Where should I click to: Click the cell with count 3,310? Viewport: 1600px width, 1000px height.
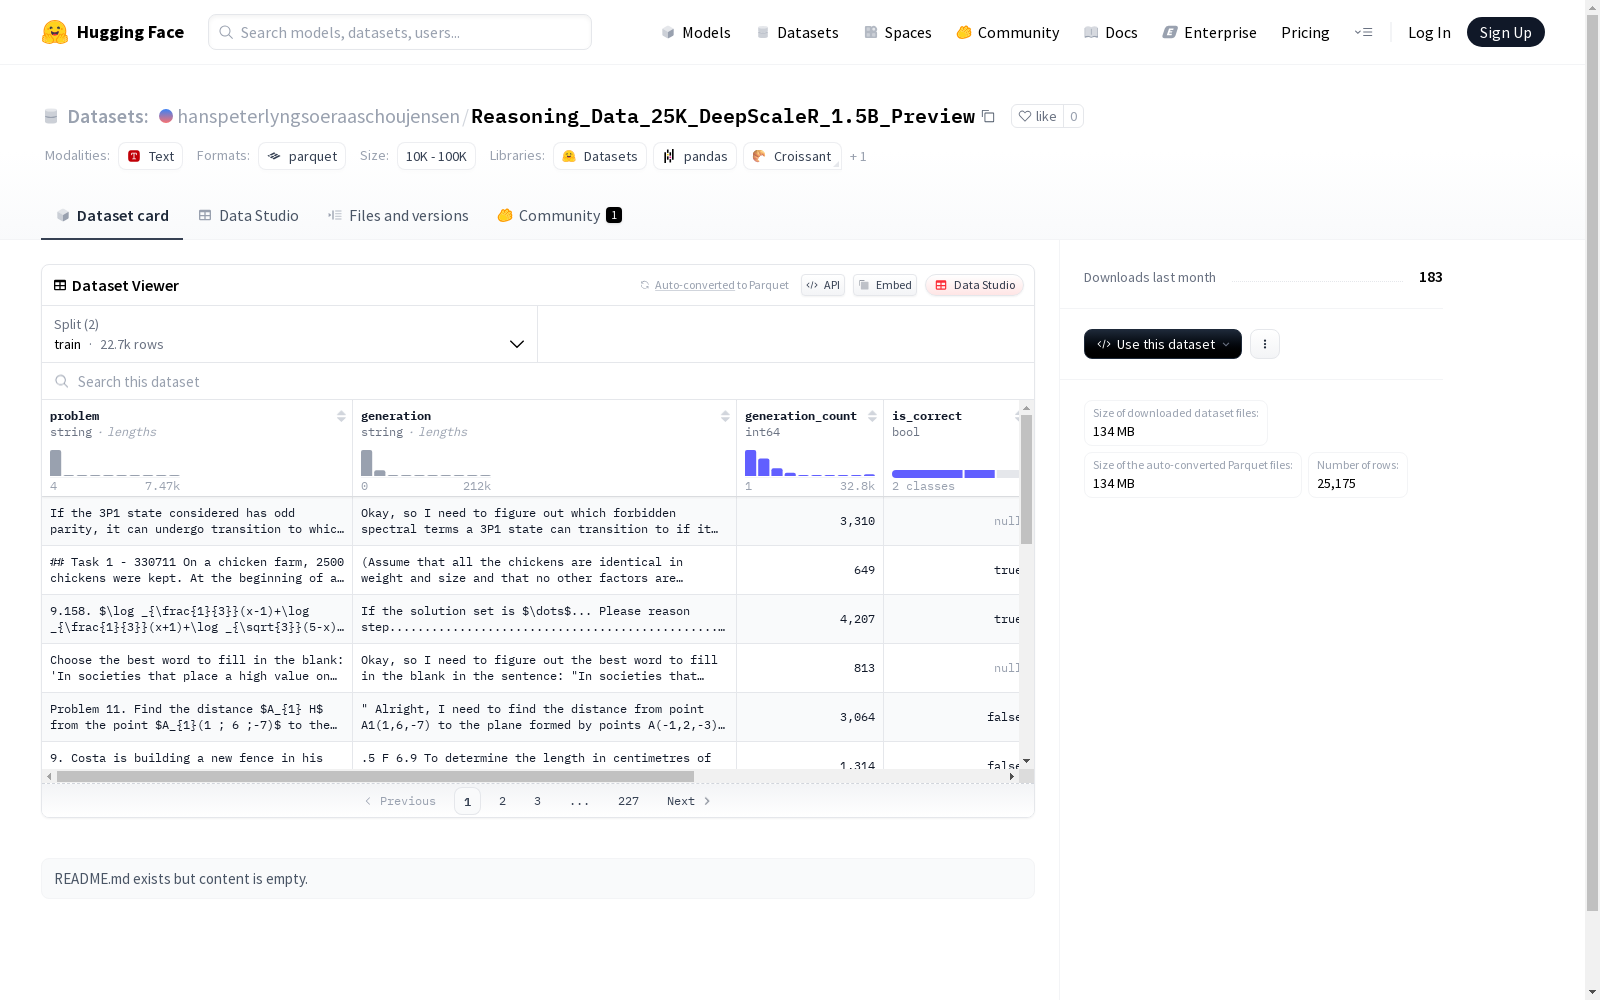pos(810,521)
